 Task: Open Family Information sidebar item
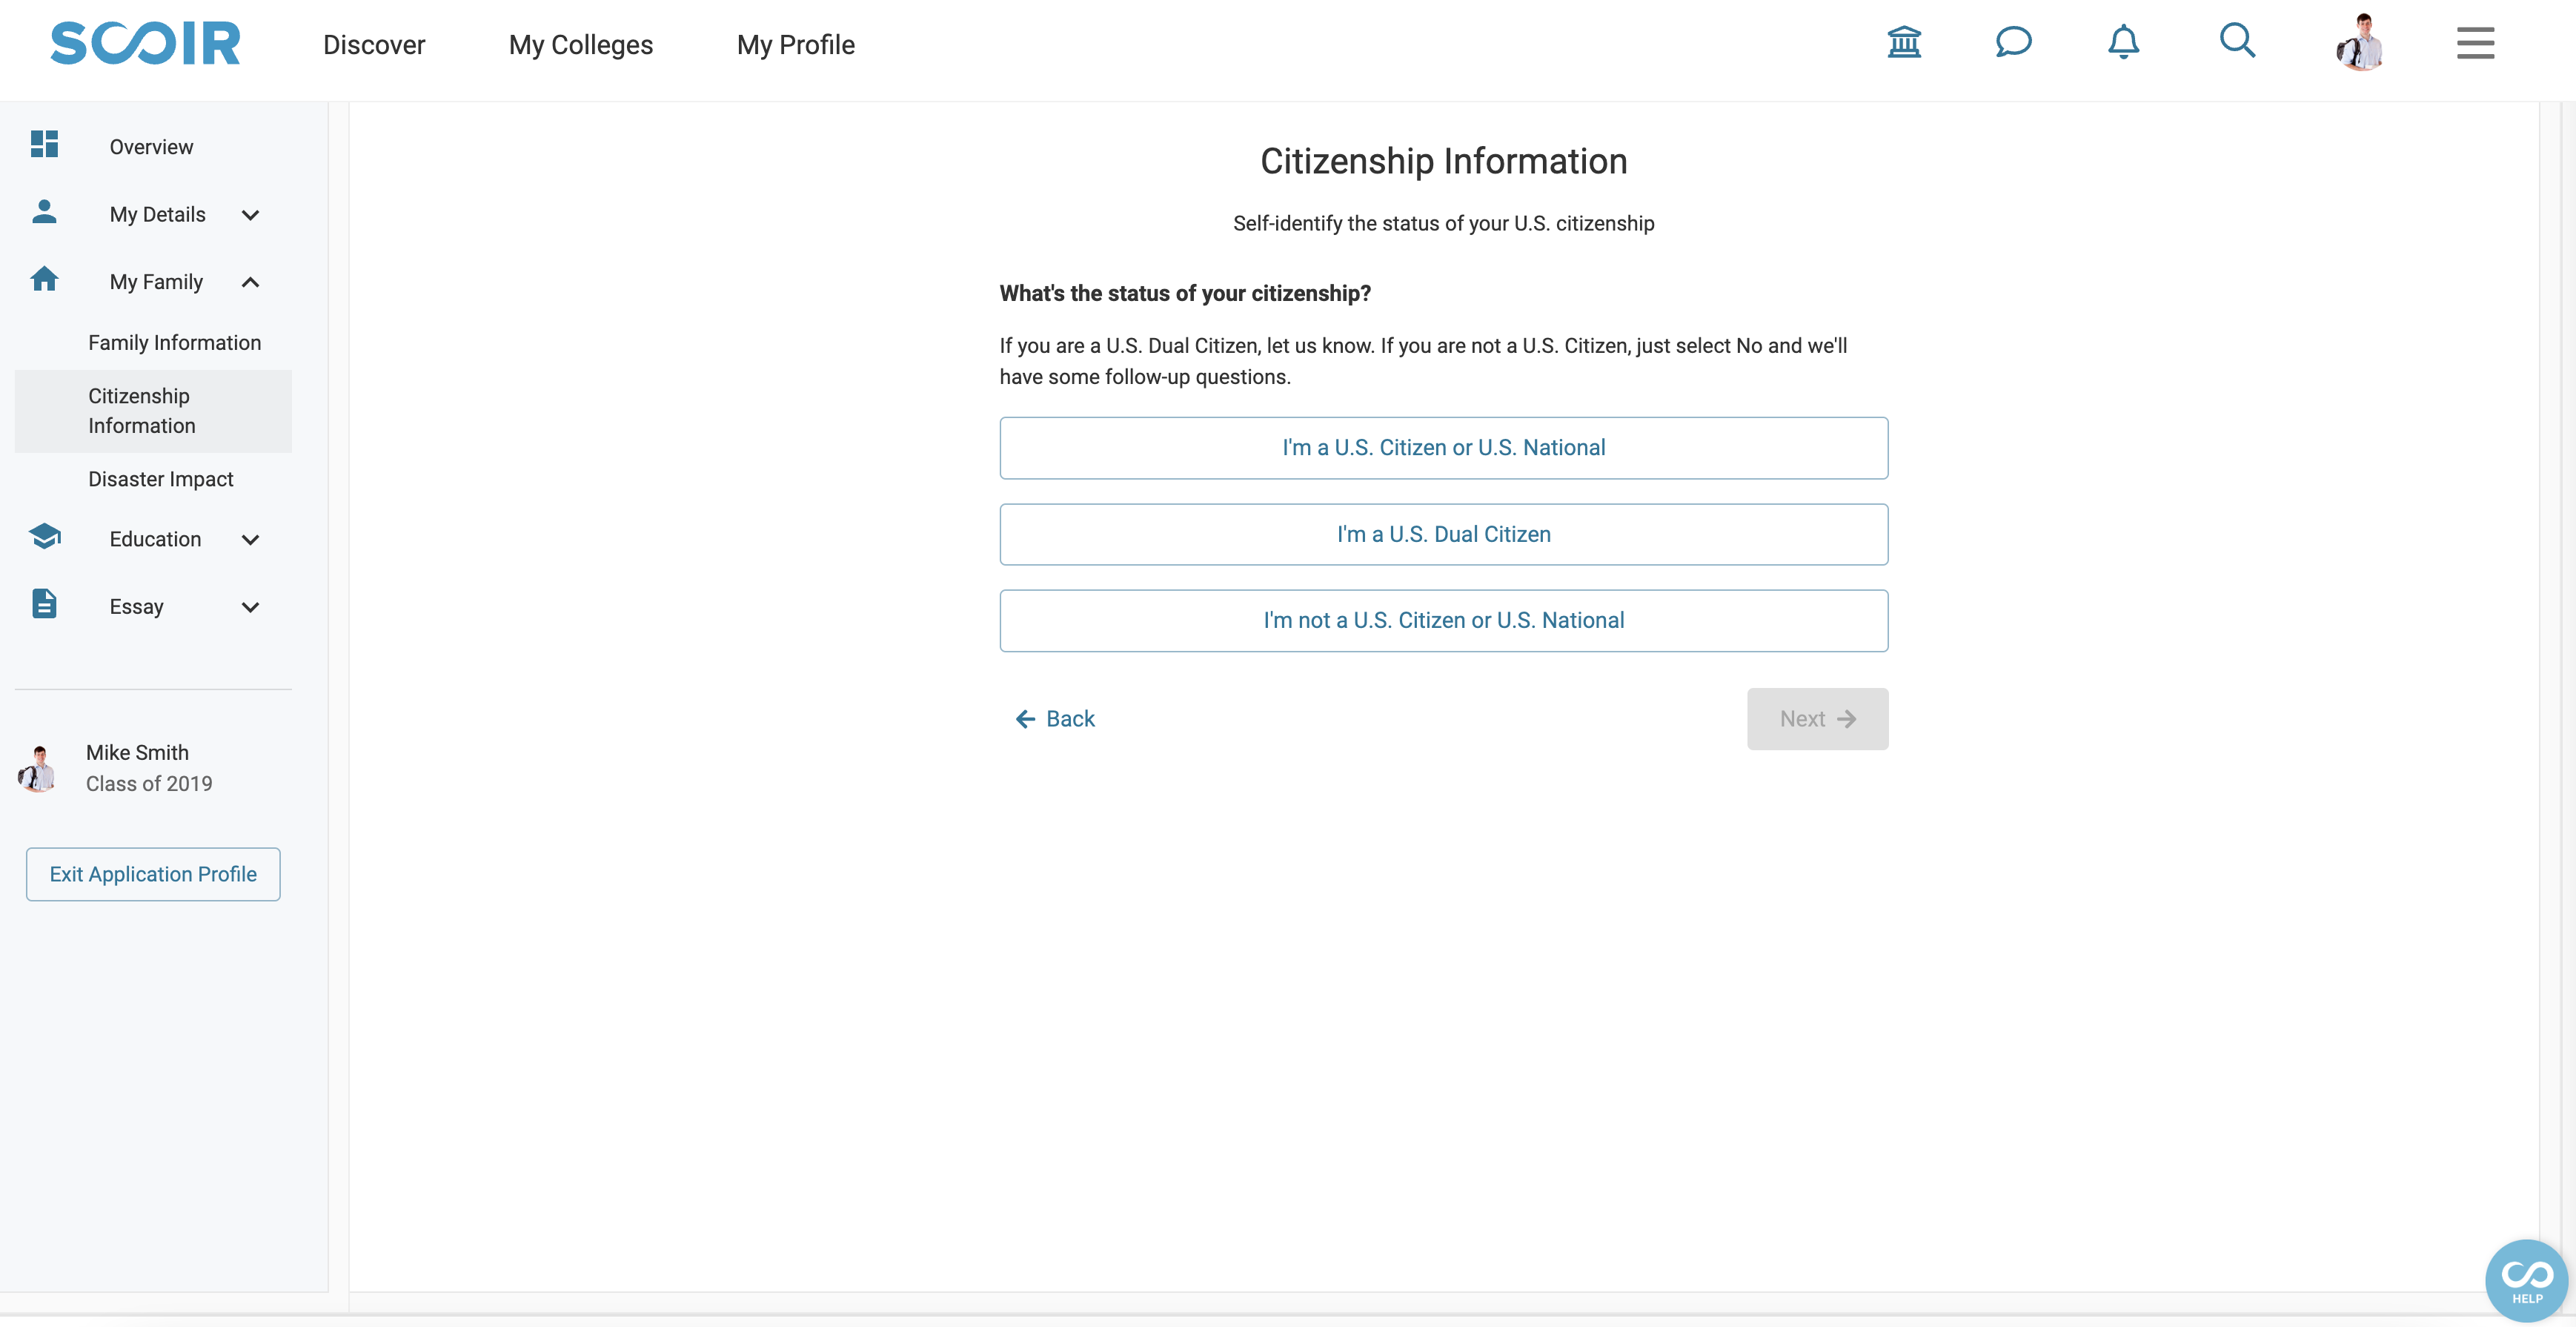174,343
